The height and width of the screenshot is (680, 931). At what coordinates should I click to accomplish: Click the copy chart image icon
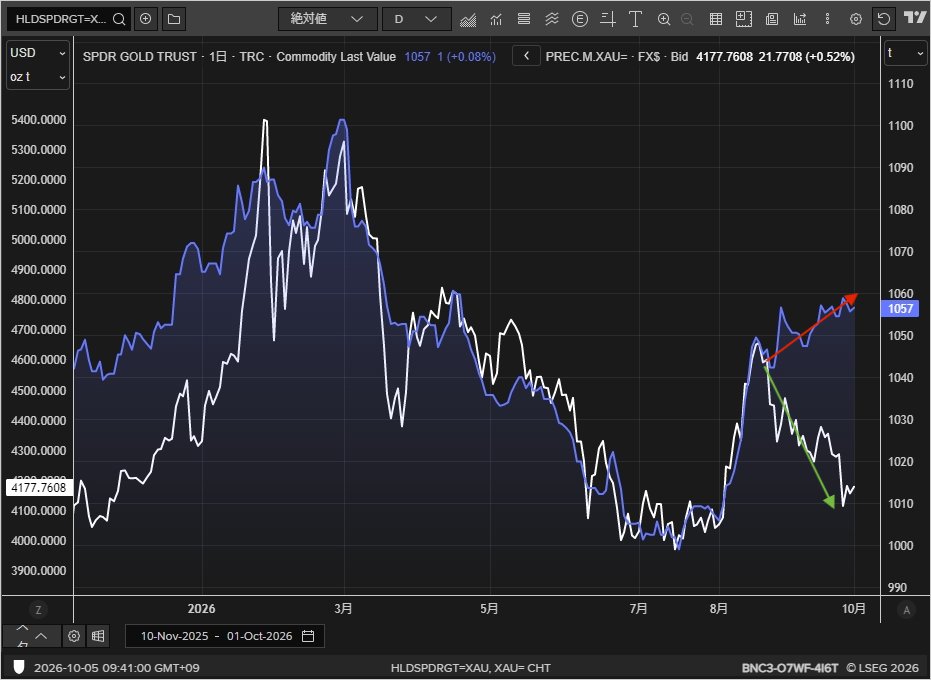772,19
